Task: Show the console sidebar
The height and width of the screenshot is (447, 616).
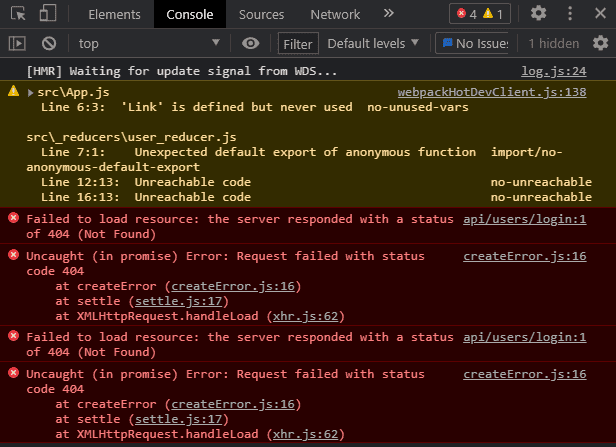Action: point(17,43)
